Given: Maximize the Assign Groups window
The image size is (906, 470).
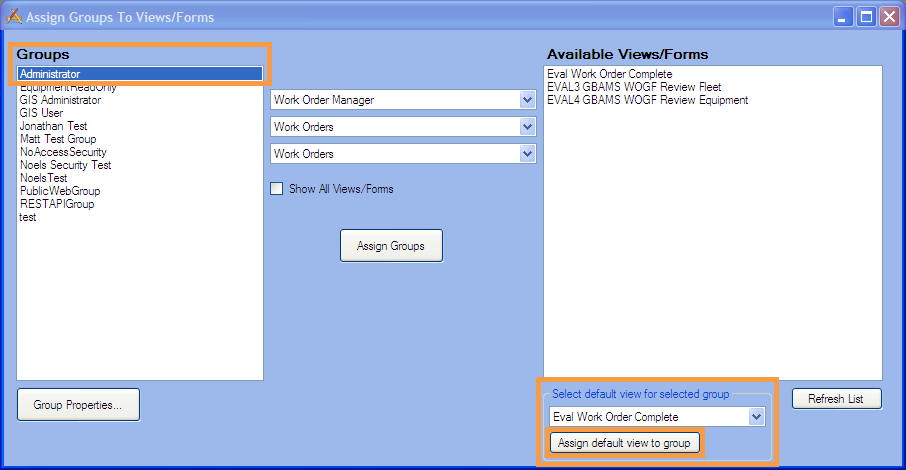Looking at the screenshot, I should (866, 17).
